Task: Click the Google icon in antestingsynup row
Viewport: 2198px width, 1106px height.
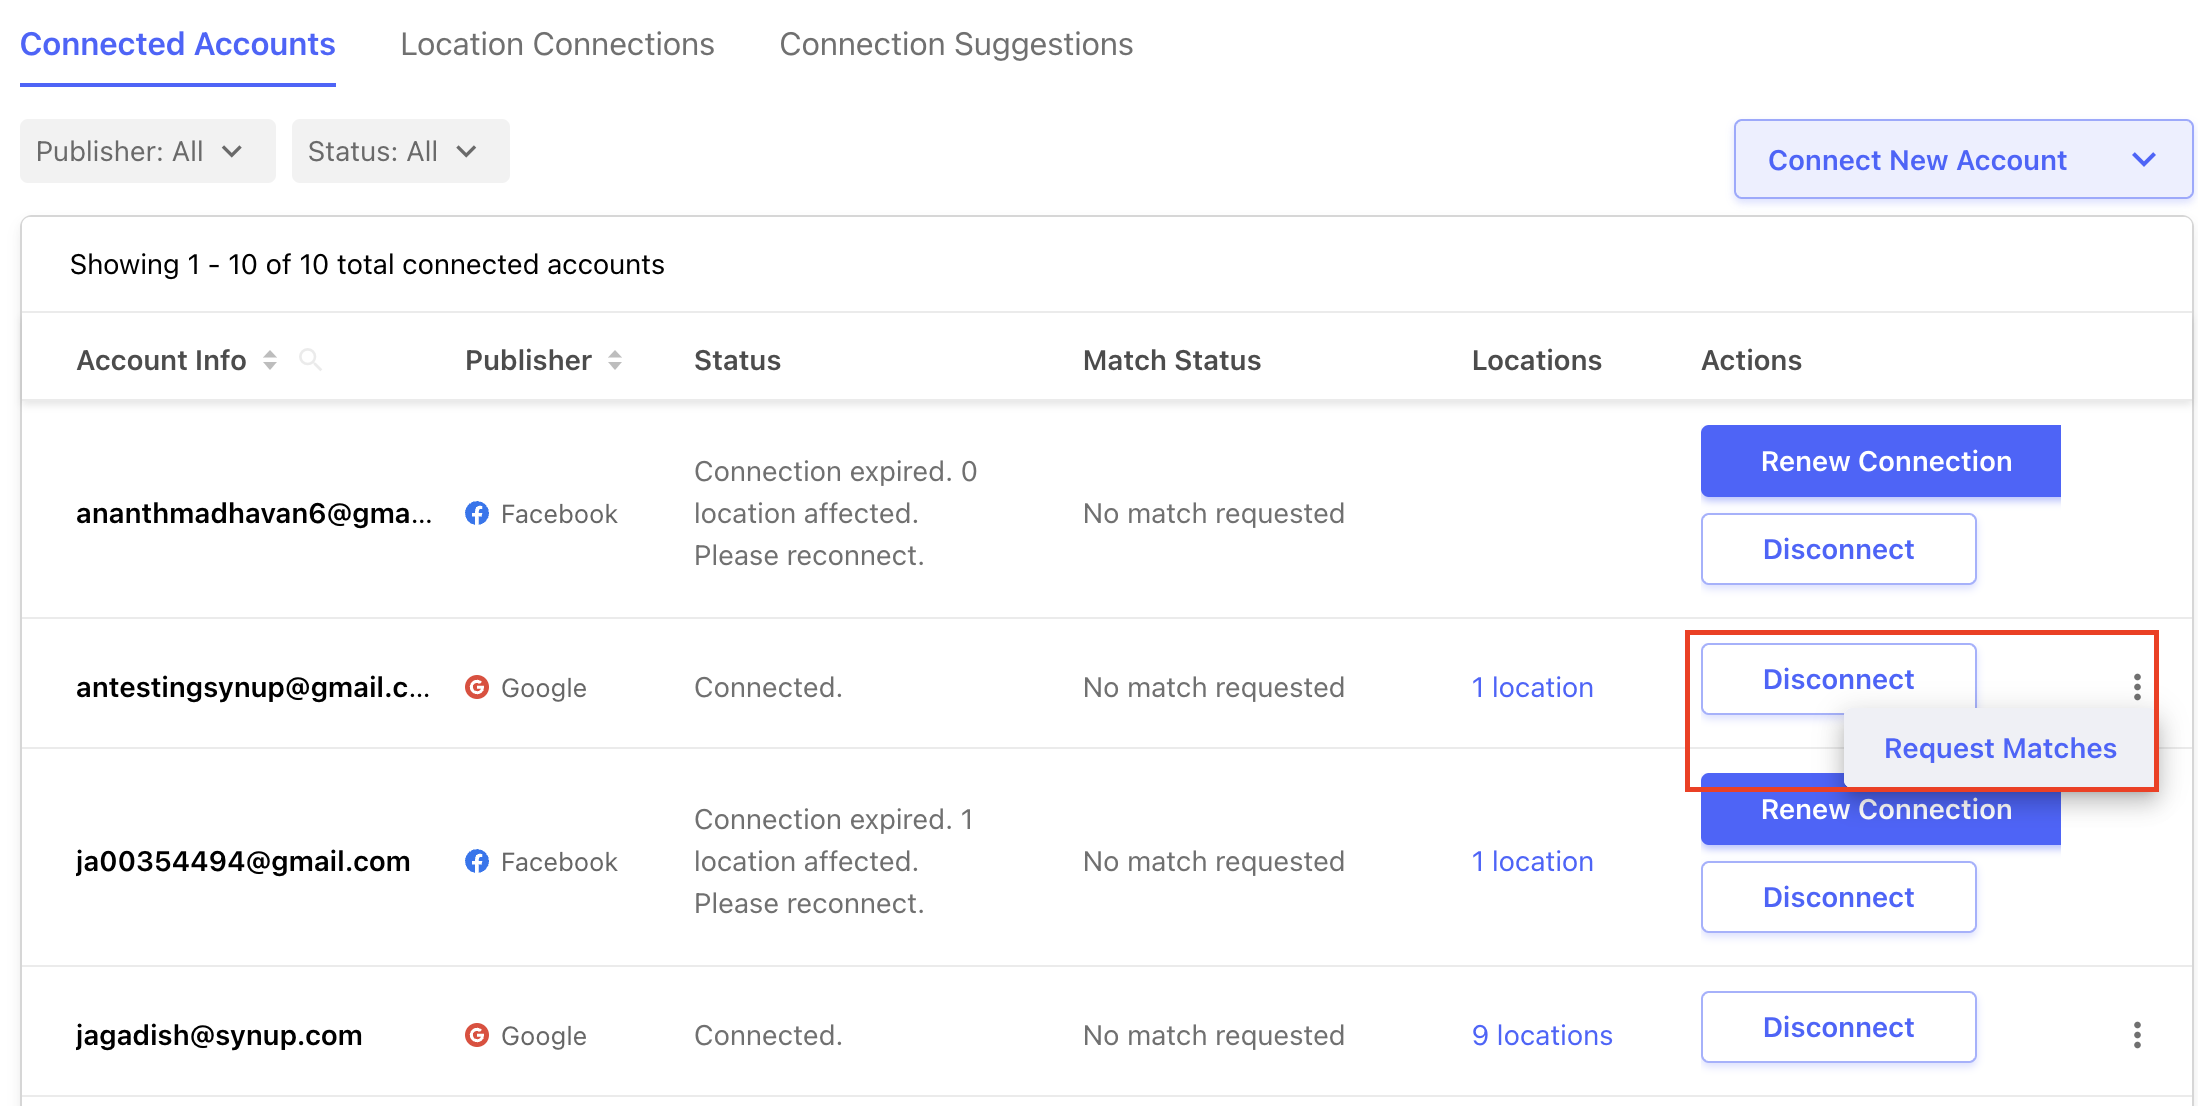Action: (x=477, y=687)
